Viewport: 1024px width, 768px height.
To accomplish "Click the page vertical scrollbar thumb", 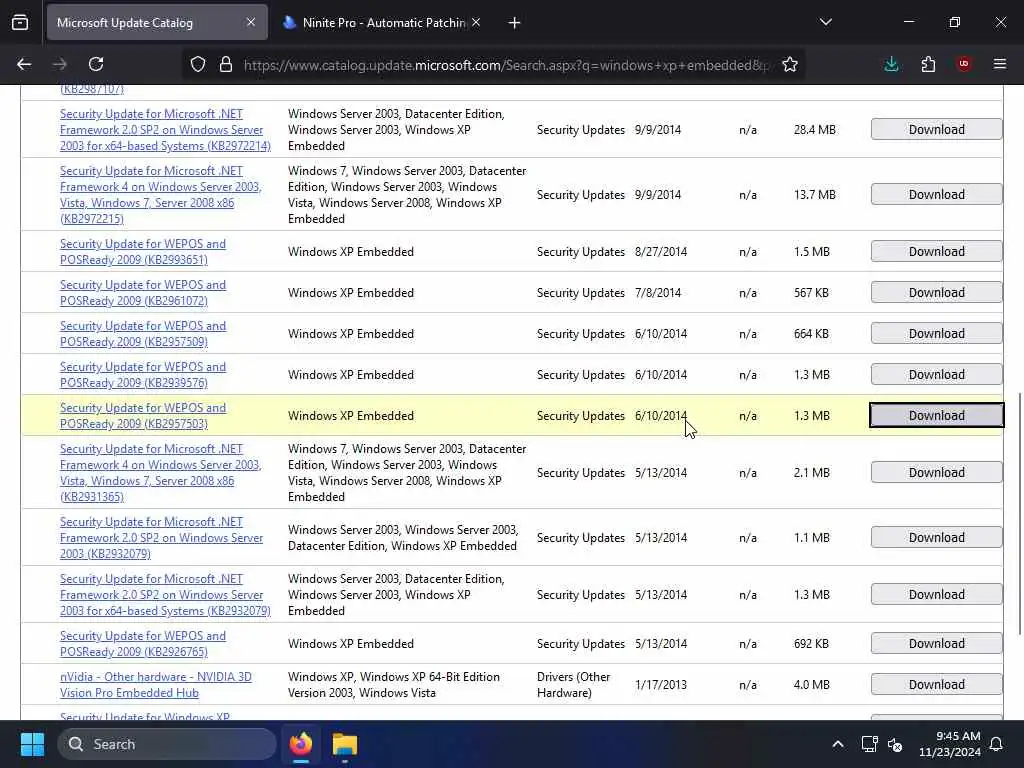I will (x=1019, y=513).
